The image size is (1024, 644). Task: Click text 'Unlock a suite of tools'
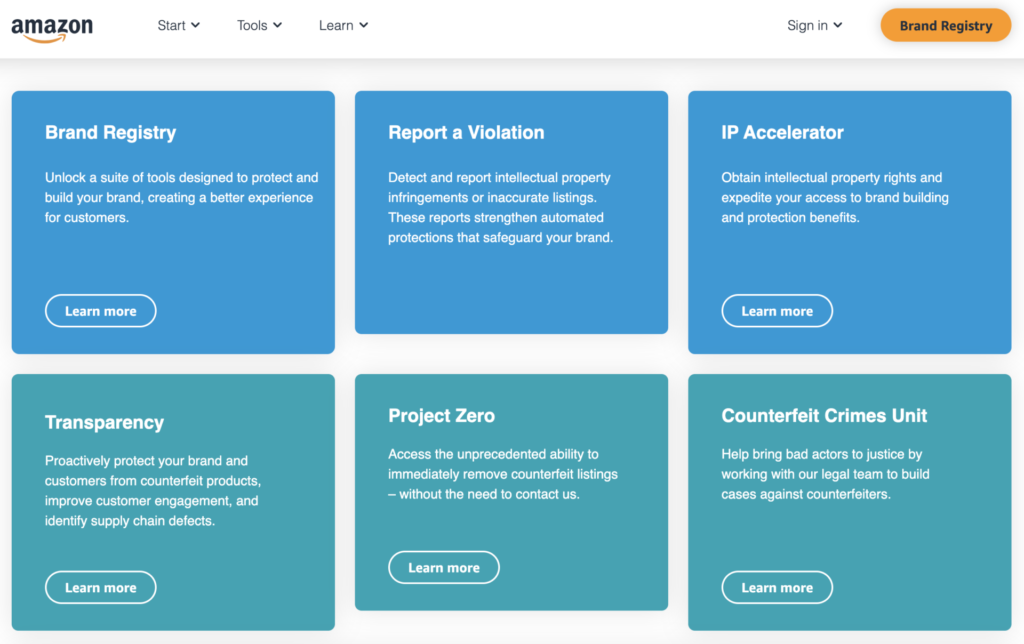pos(111,178)
